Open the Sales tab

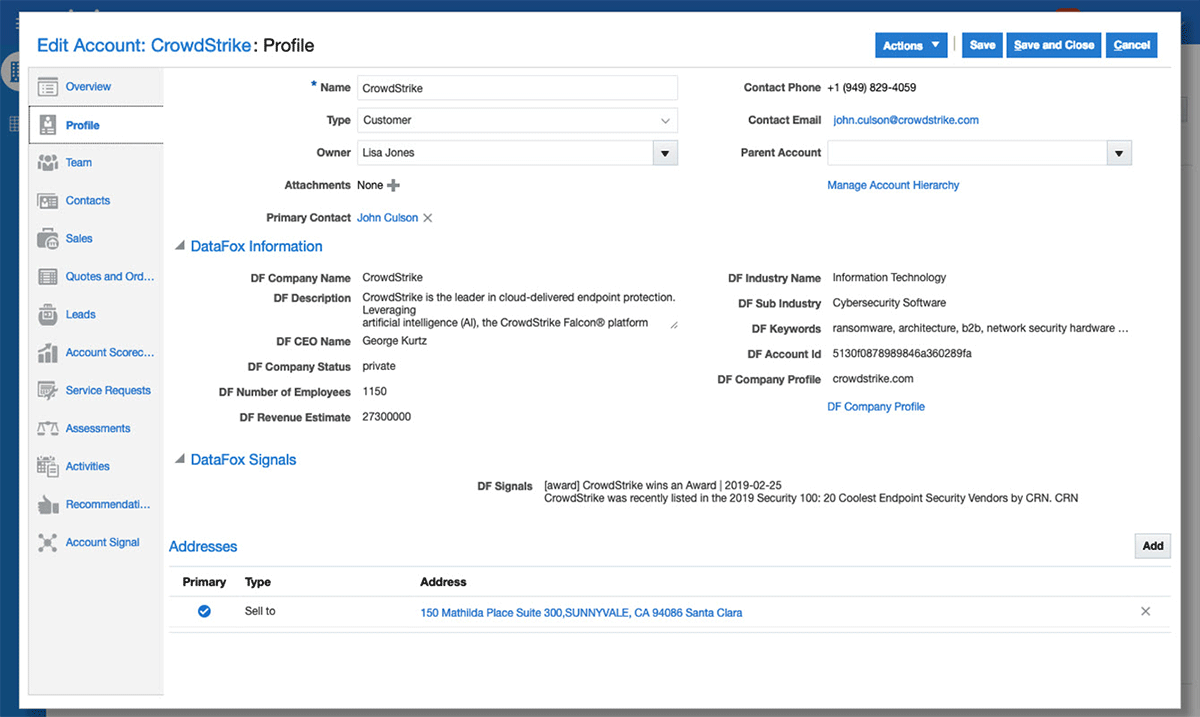(x=79, y=239)
